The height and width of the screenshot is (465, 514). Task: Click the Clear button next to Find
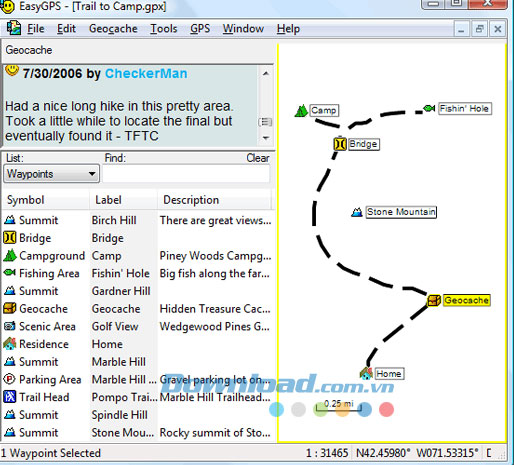(x=258, y=158)
